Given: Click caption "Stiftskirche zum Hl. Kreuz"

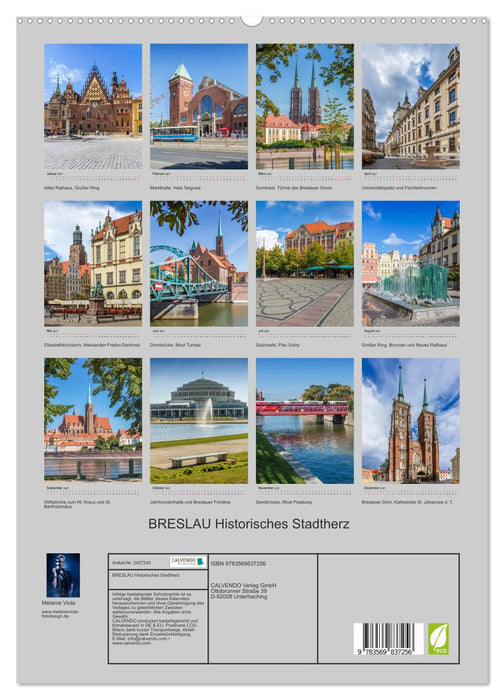Looking at the screenshot, I should tap(77, 504).
